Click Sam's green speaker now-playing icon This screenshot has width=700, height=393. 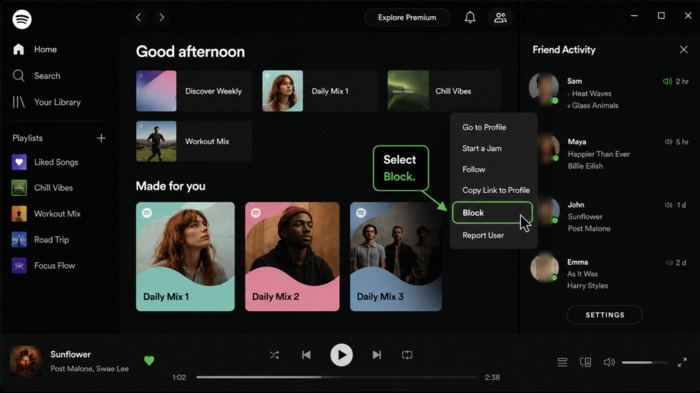click(x=667, y=81)
